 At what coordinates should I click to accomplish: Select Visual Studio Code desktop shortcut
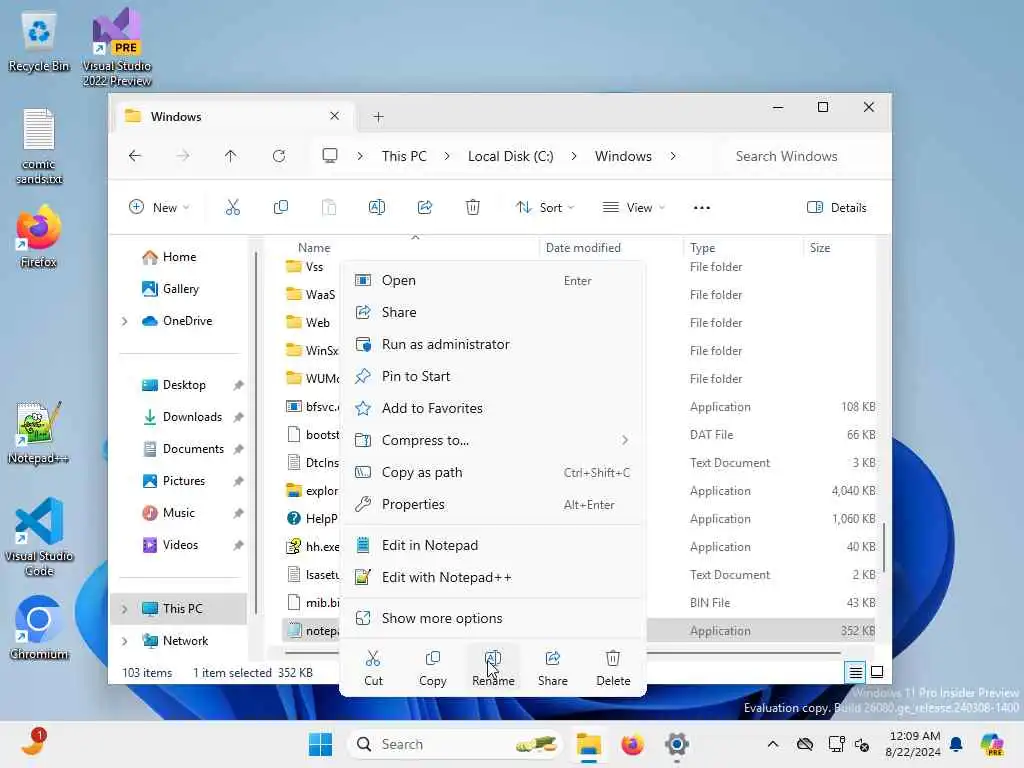[x=39, y=537]
